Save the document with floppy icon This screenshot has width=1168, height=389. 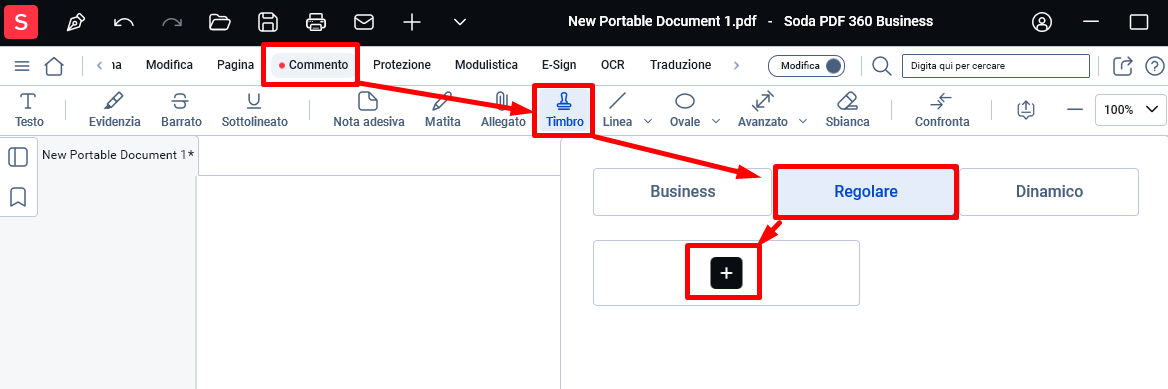268,22
